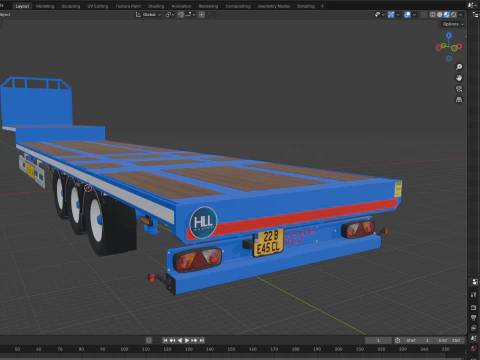The image size is (480, 360).
Task: Toggle viewport gizmos display
Action: click(391, 15)
